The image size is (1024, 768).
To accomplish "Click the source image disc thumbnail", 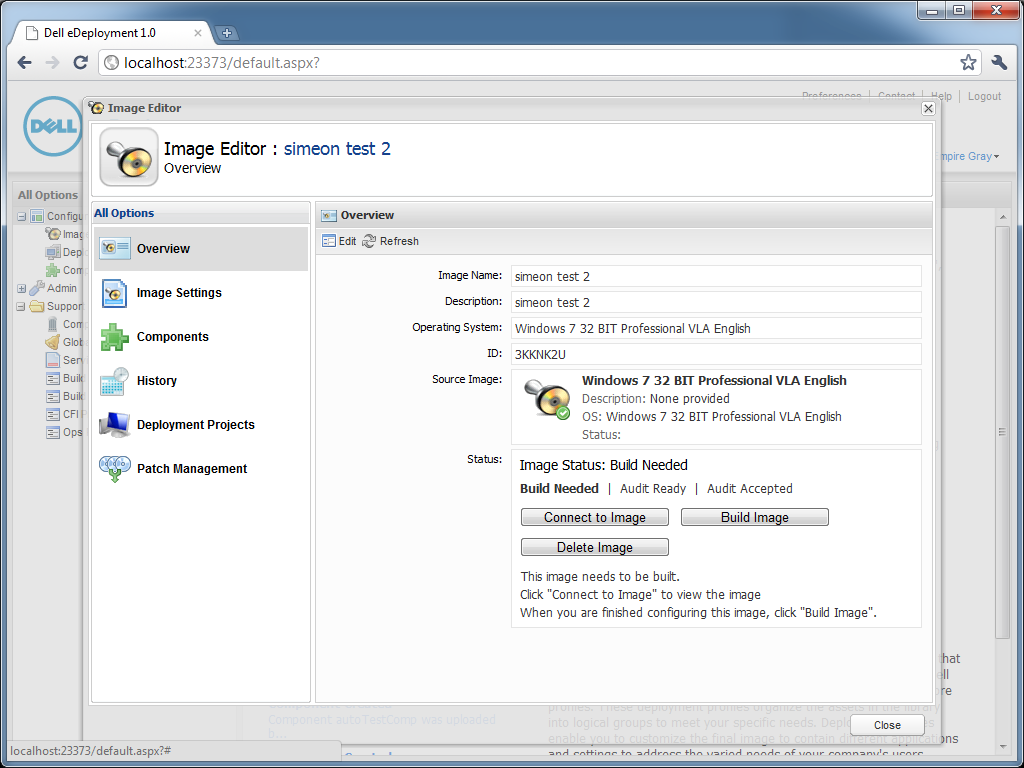I will point(547,398).
